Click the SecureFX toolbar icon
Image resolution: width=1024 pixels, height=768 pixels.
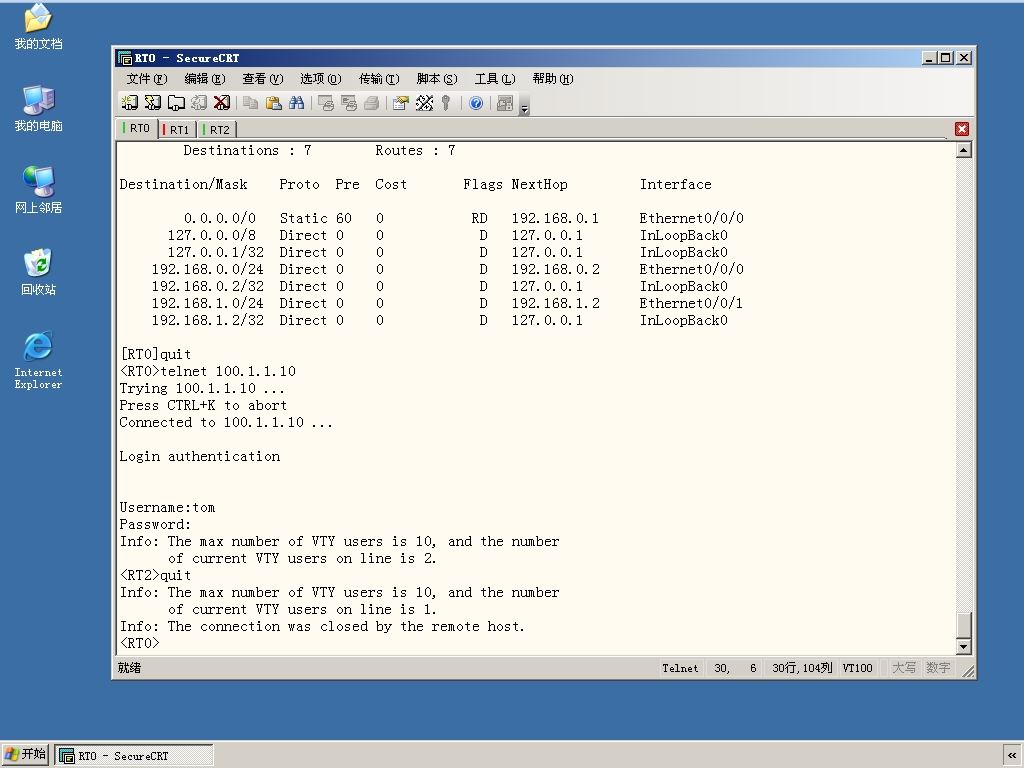pos(505,103)
